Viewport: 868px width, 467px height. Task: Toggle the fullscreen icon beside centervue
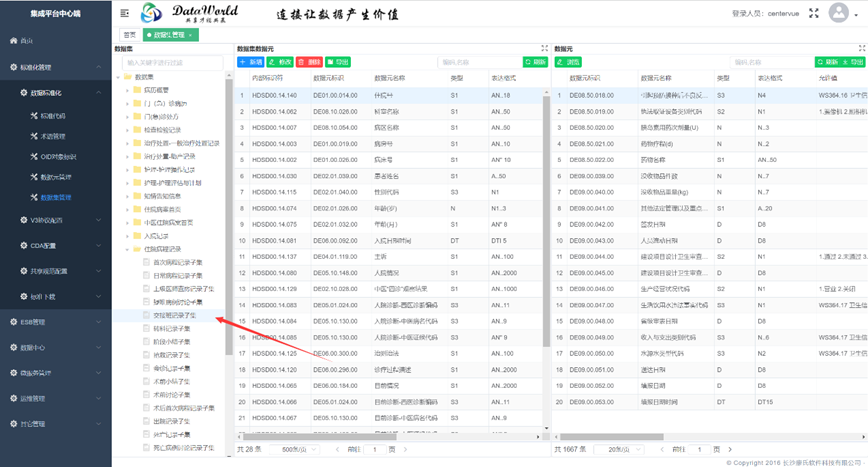pos(814,13)
